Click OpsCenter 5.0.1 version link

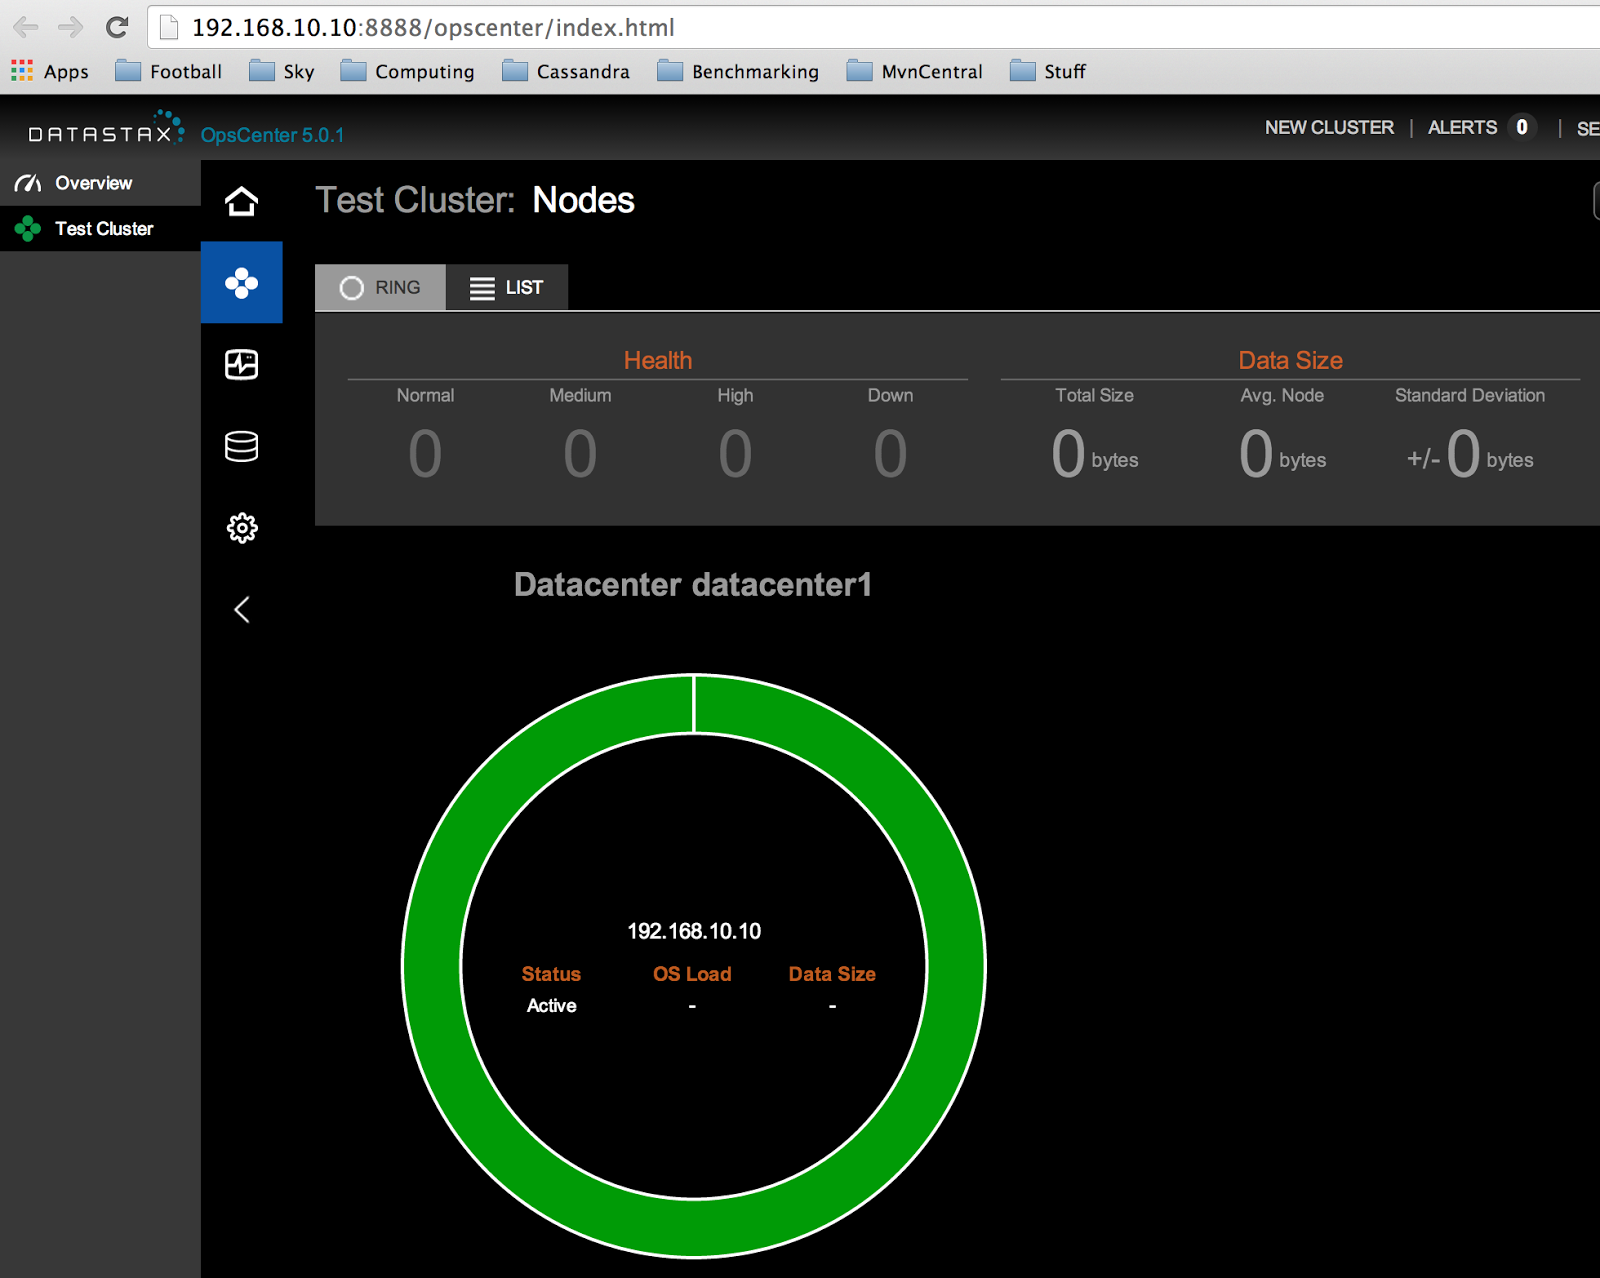(272, 135)
